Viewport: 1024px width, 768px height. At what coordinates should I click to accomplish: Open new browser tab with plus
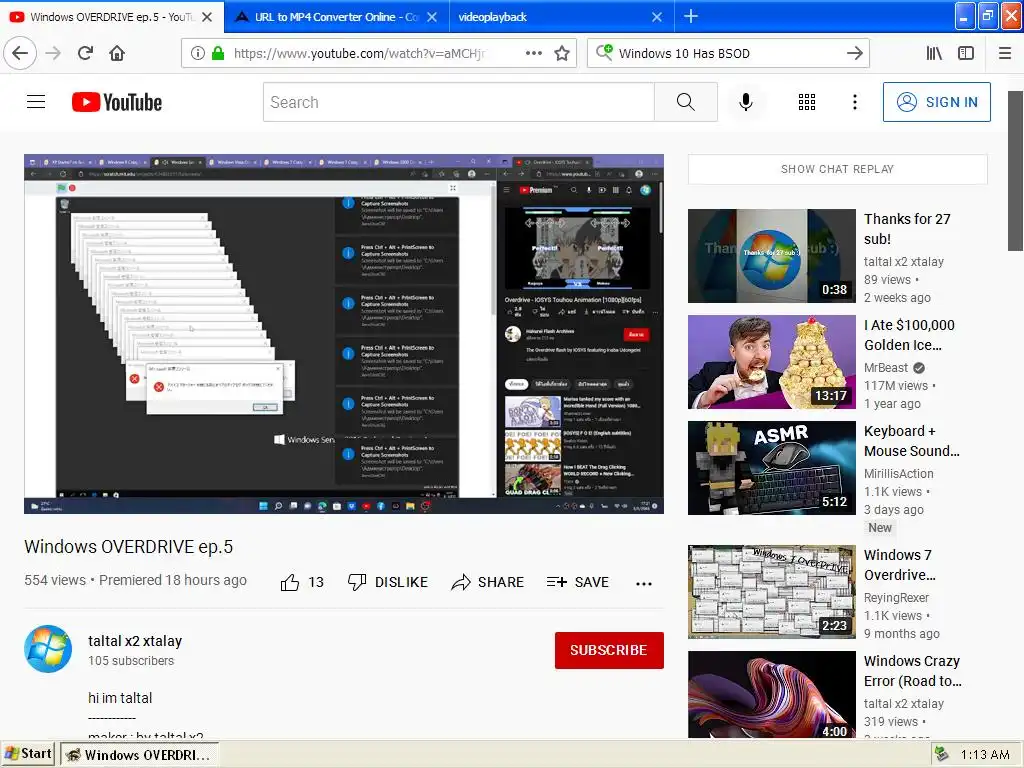(691, 16)
